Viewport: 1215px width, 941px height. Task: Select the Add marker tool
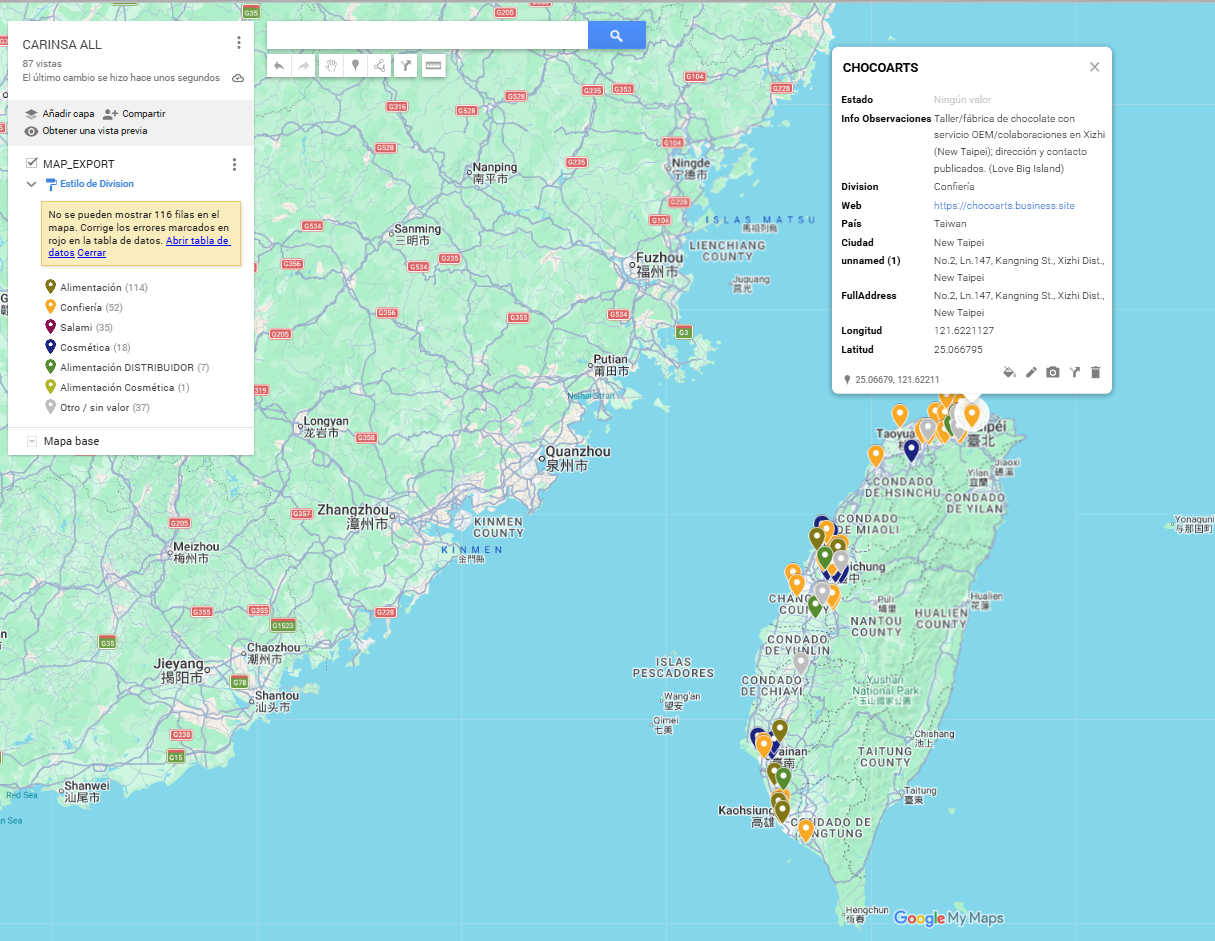[355, 66]
